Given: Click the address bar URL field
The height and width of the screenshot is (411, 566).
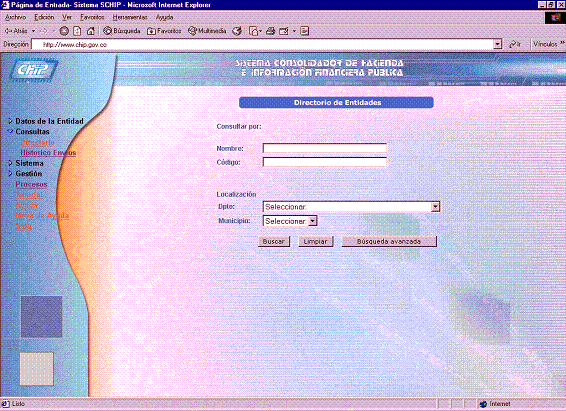Looking at the screenshot, I should click(263, 44).
